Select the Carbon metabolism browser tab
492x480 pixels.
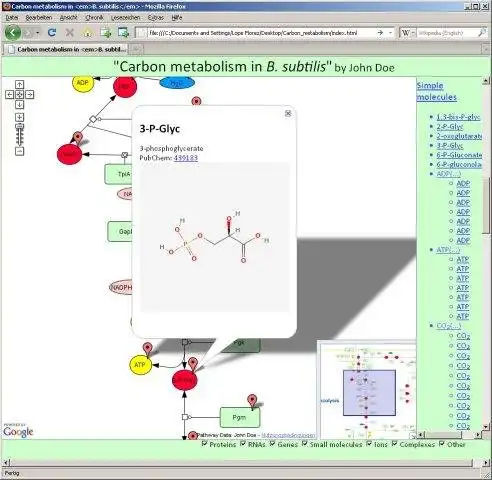click(x=66, y=49)
